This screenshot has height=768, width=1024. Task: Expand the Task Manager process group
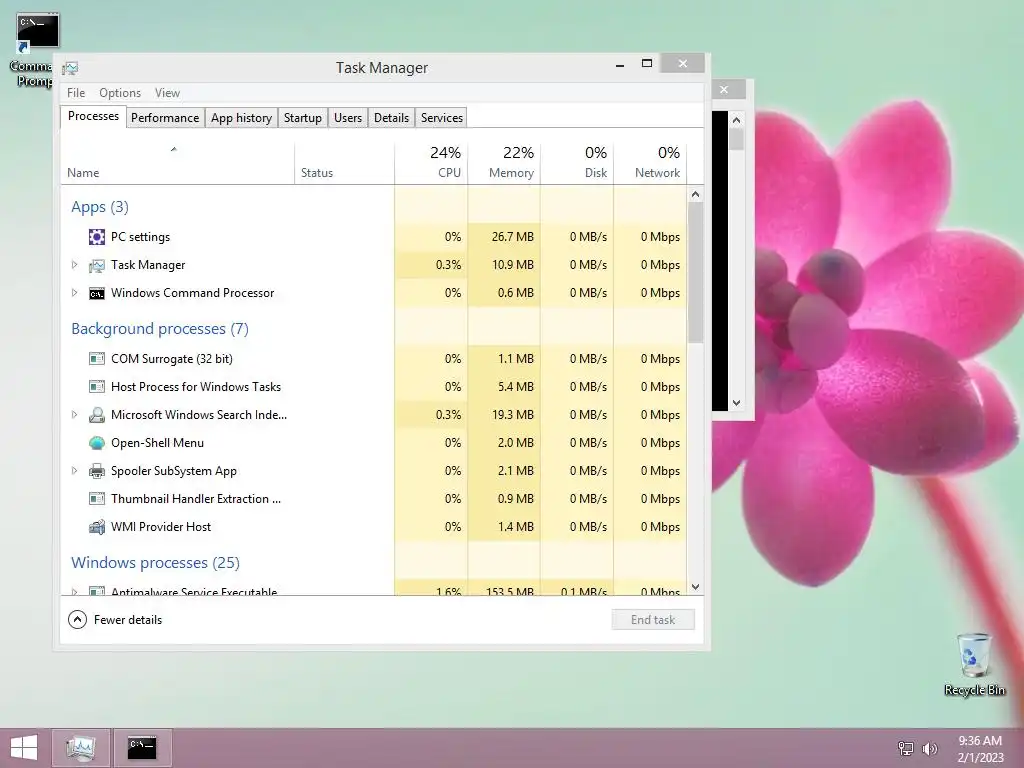(74, 265)
